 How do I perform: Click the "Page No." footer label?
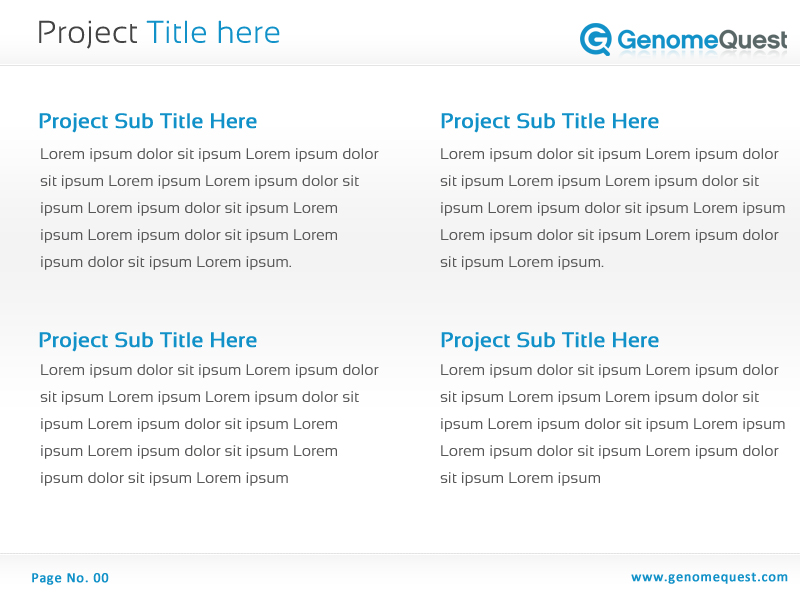point(59,578)
